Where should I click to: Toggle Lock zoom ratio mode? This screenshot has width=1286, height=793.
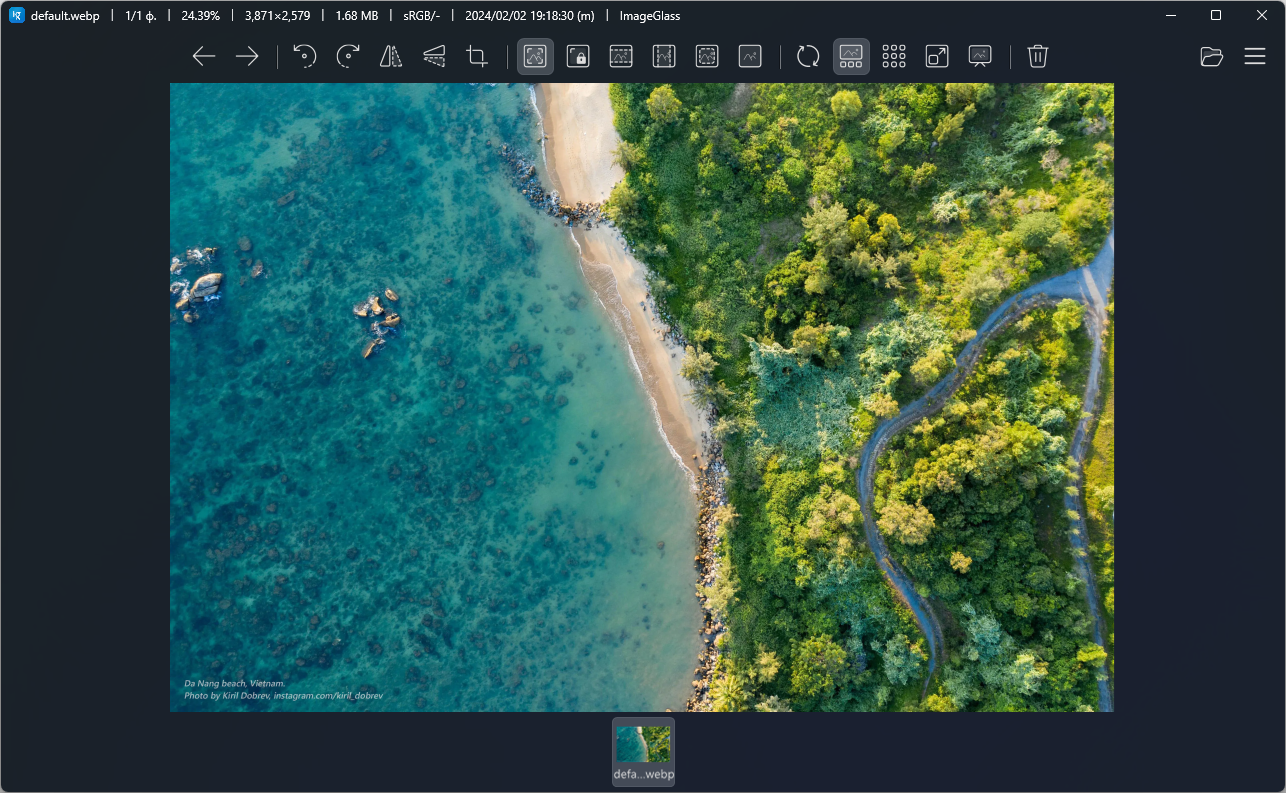pyautogui.click(x=578, y=57)
